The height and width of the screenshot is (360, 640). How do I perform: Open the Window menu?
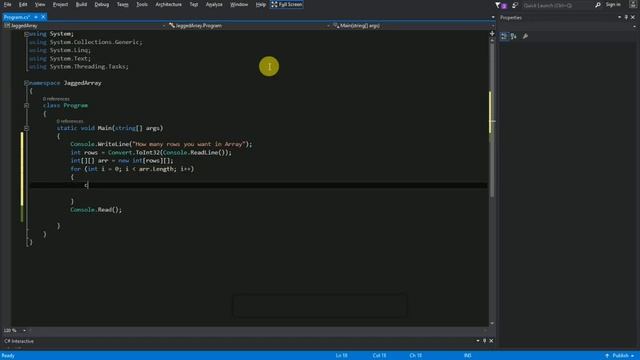[239, 4]
